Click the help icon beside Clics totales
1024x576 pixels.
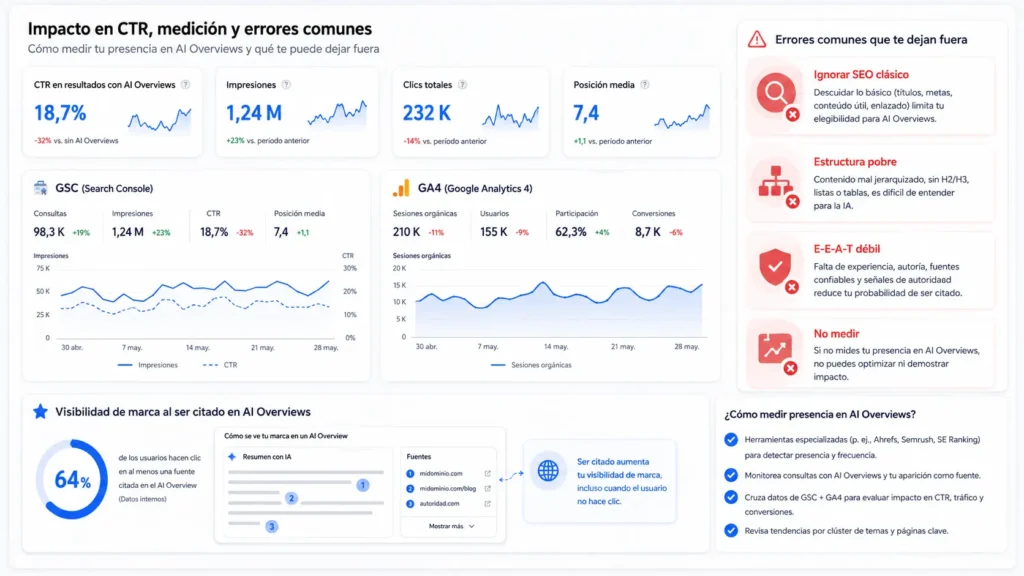[462, 85]
